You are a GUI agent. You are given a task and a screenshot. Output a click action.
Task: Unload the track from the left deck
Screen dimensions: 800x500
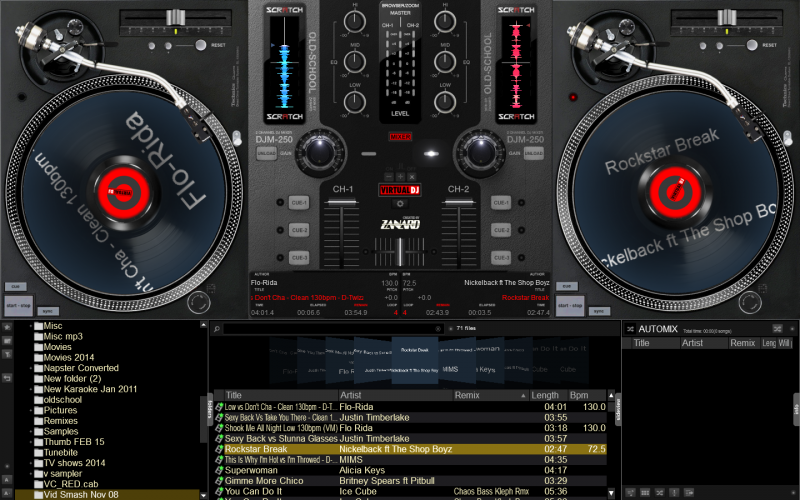pos(266,153)
